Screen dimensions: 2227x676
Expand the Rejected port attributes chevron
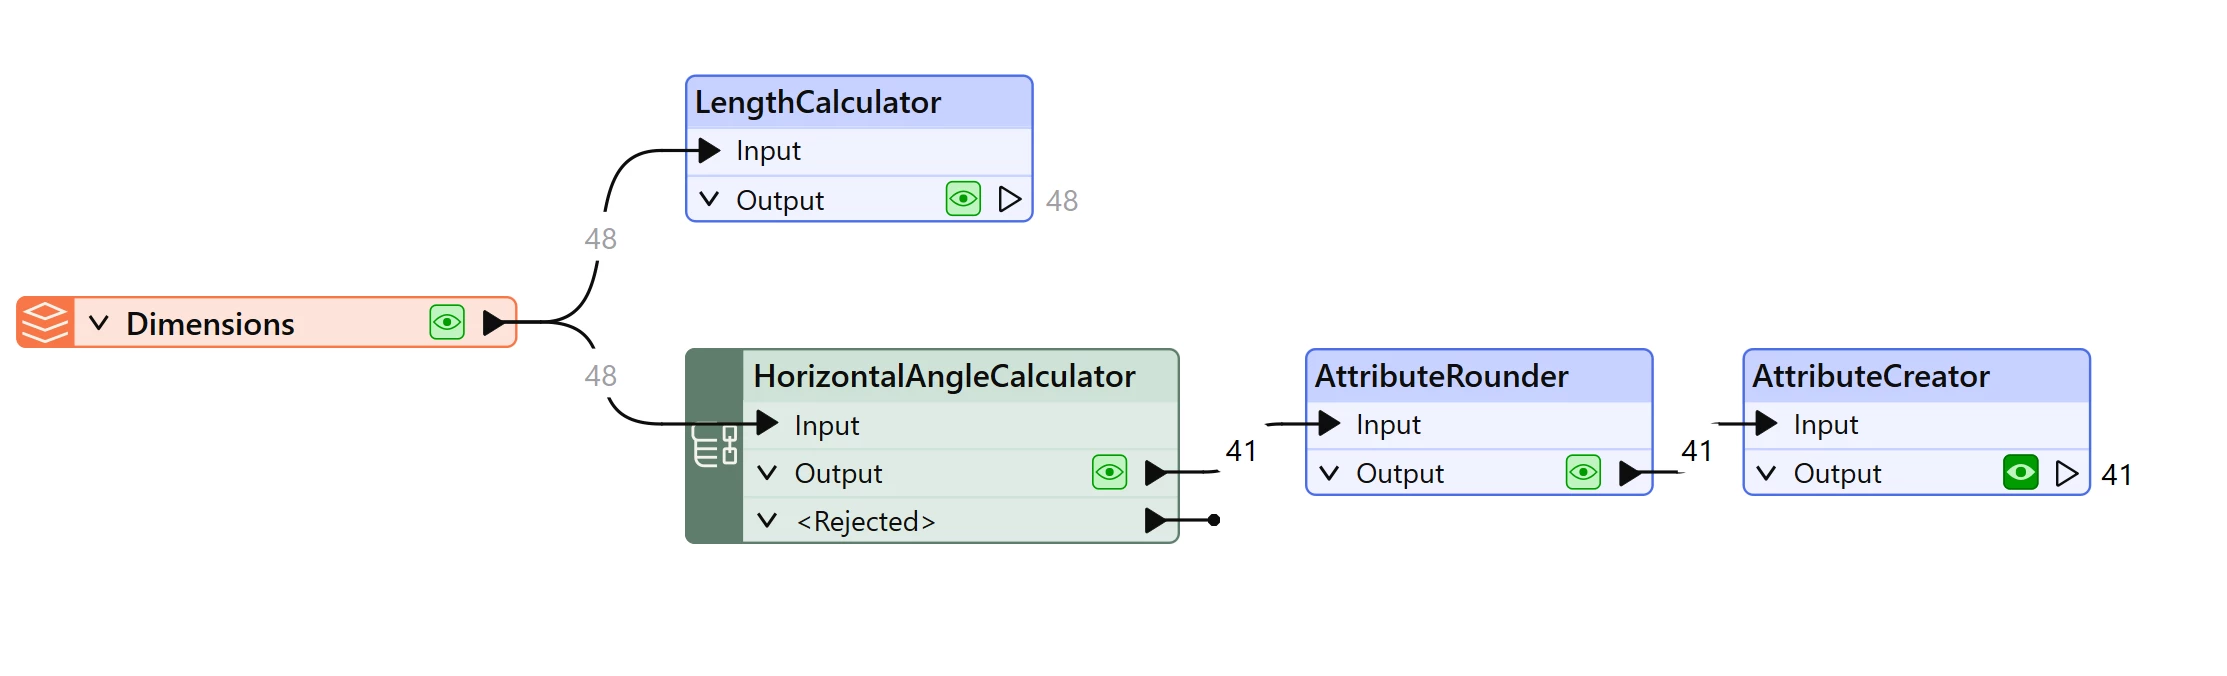767,521
